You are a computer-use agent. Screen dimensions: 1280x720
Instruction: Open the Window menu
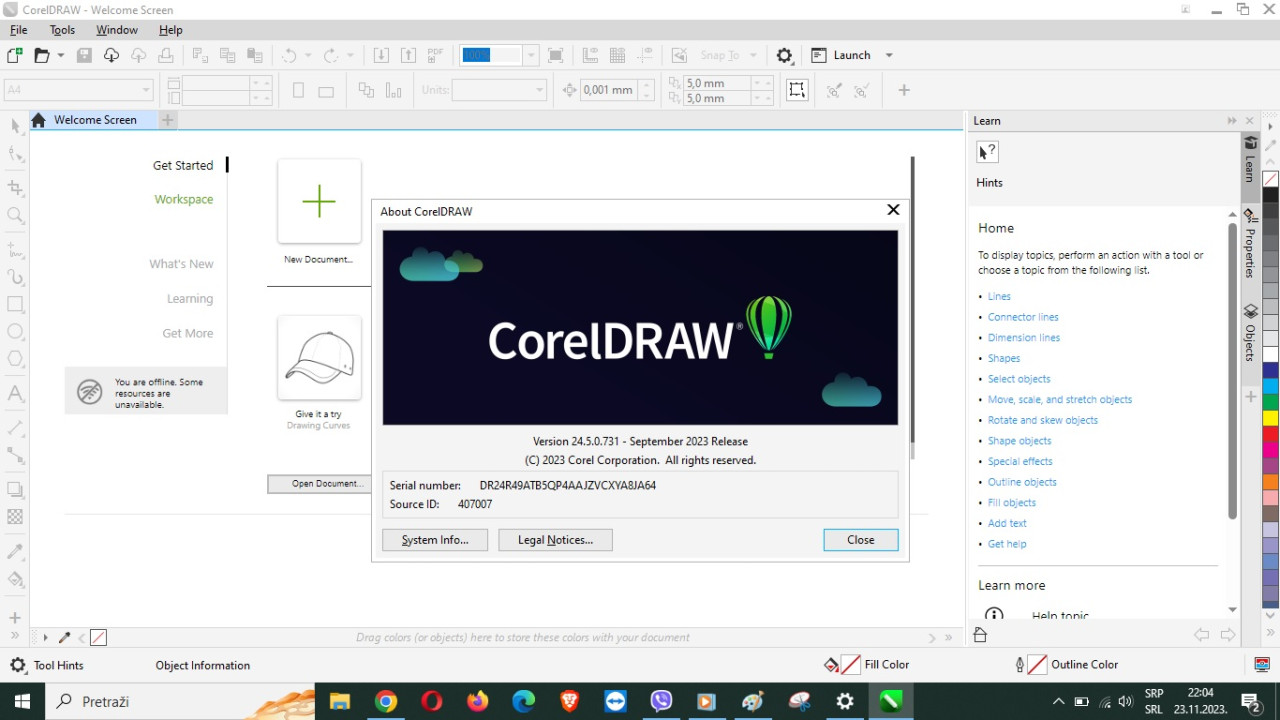pos(117,30)
